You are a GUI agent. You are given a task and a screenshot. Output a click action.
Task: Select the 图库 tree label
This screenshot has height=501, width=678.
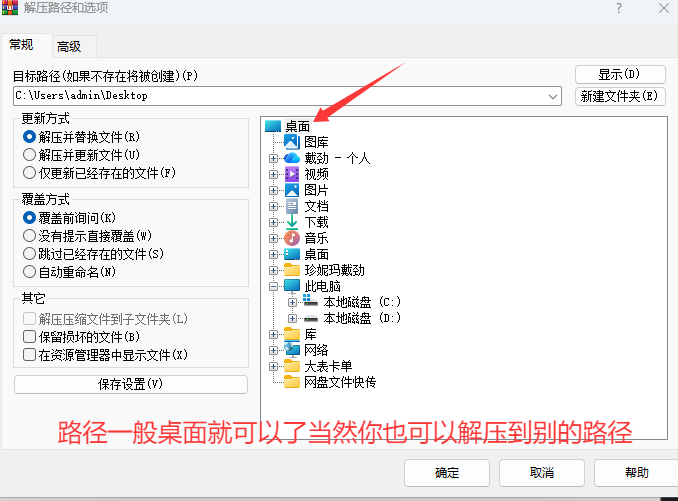(x=317, y=142)
